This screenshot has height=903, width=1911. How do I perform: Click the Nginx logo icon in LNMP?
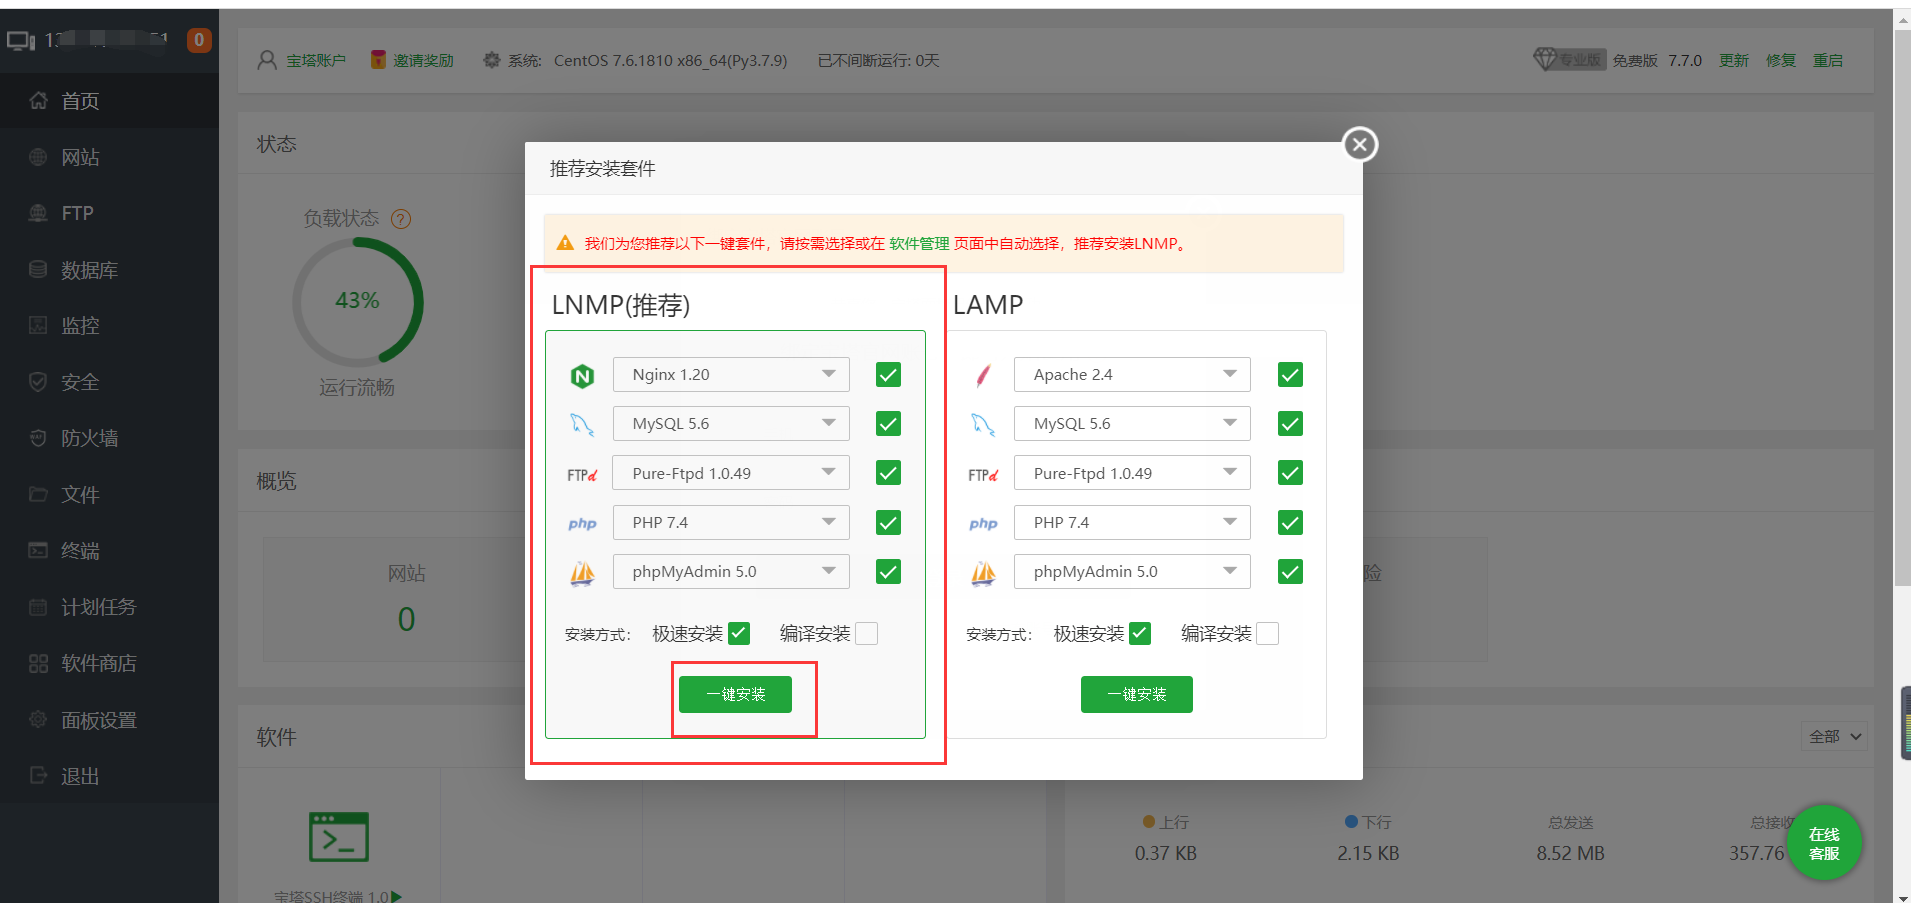pos(582,376)
